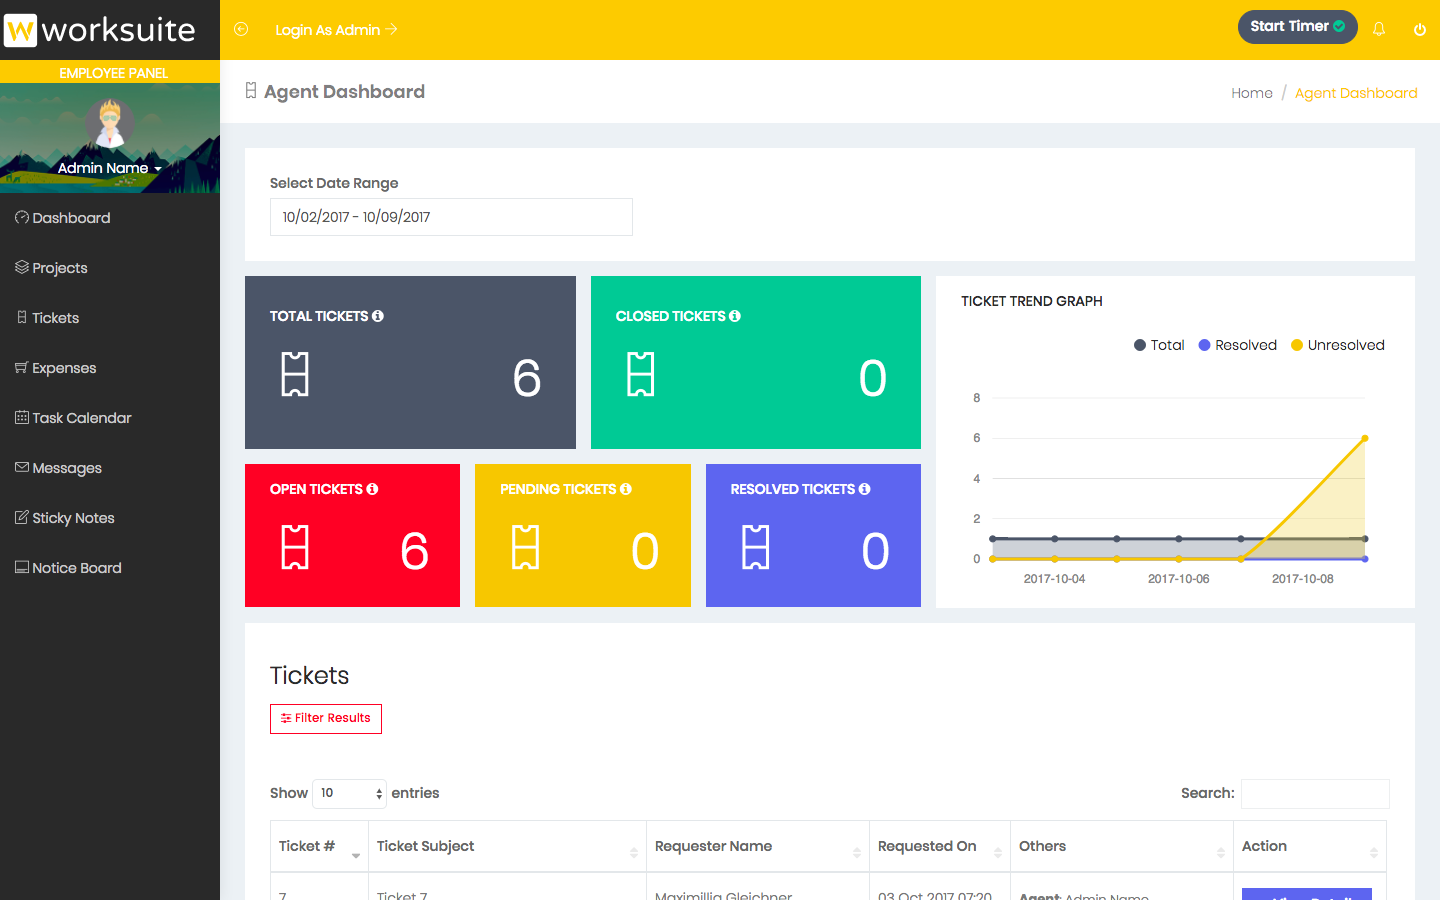
Task: Sort the table by Ticket Subject column
Action: [x=506, y=846]
